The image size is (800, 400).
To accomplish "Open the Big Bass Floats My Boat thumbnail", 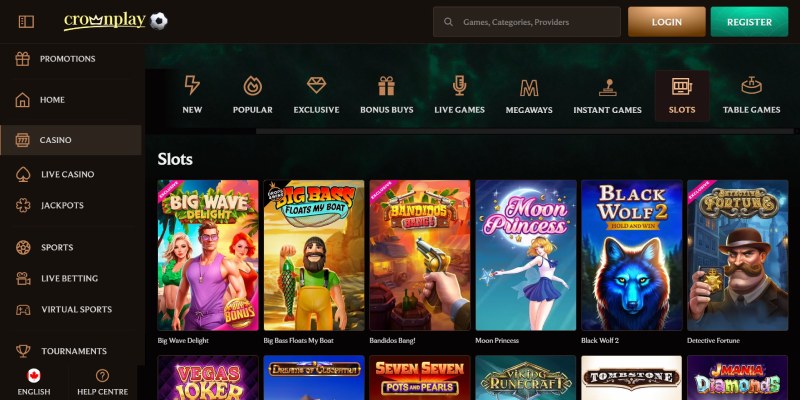I will click(x=314, y=255).
